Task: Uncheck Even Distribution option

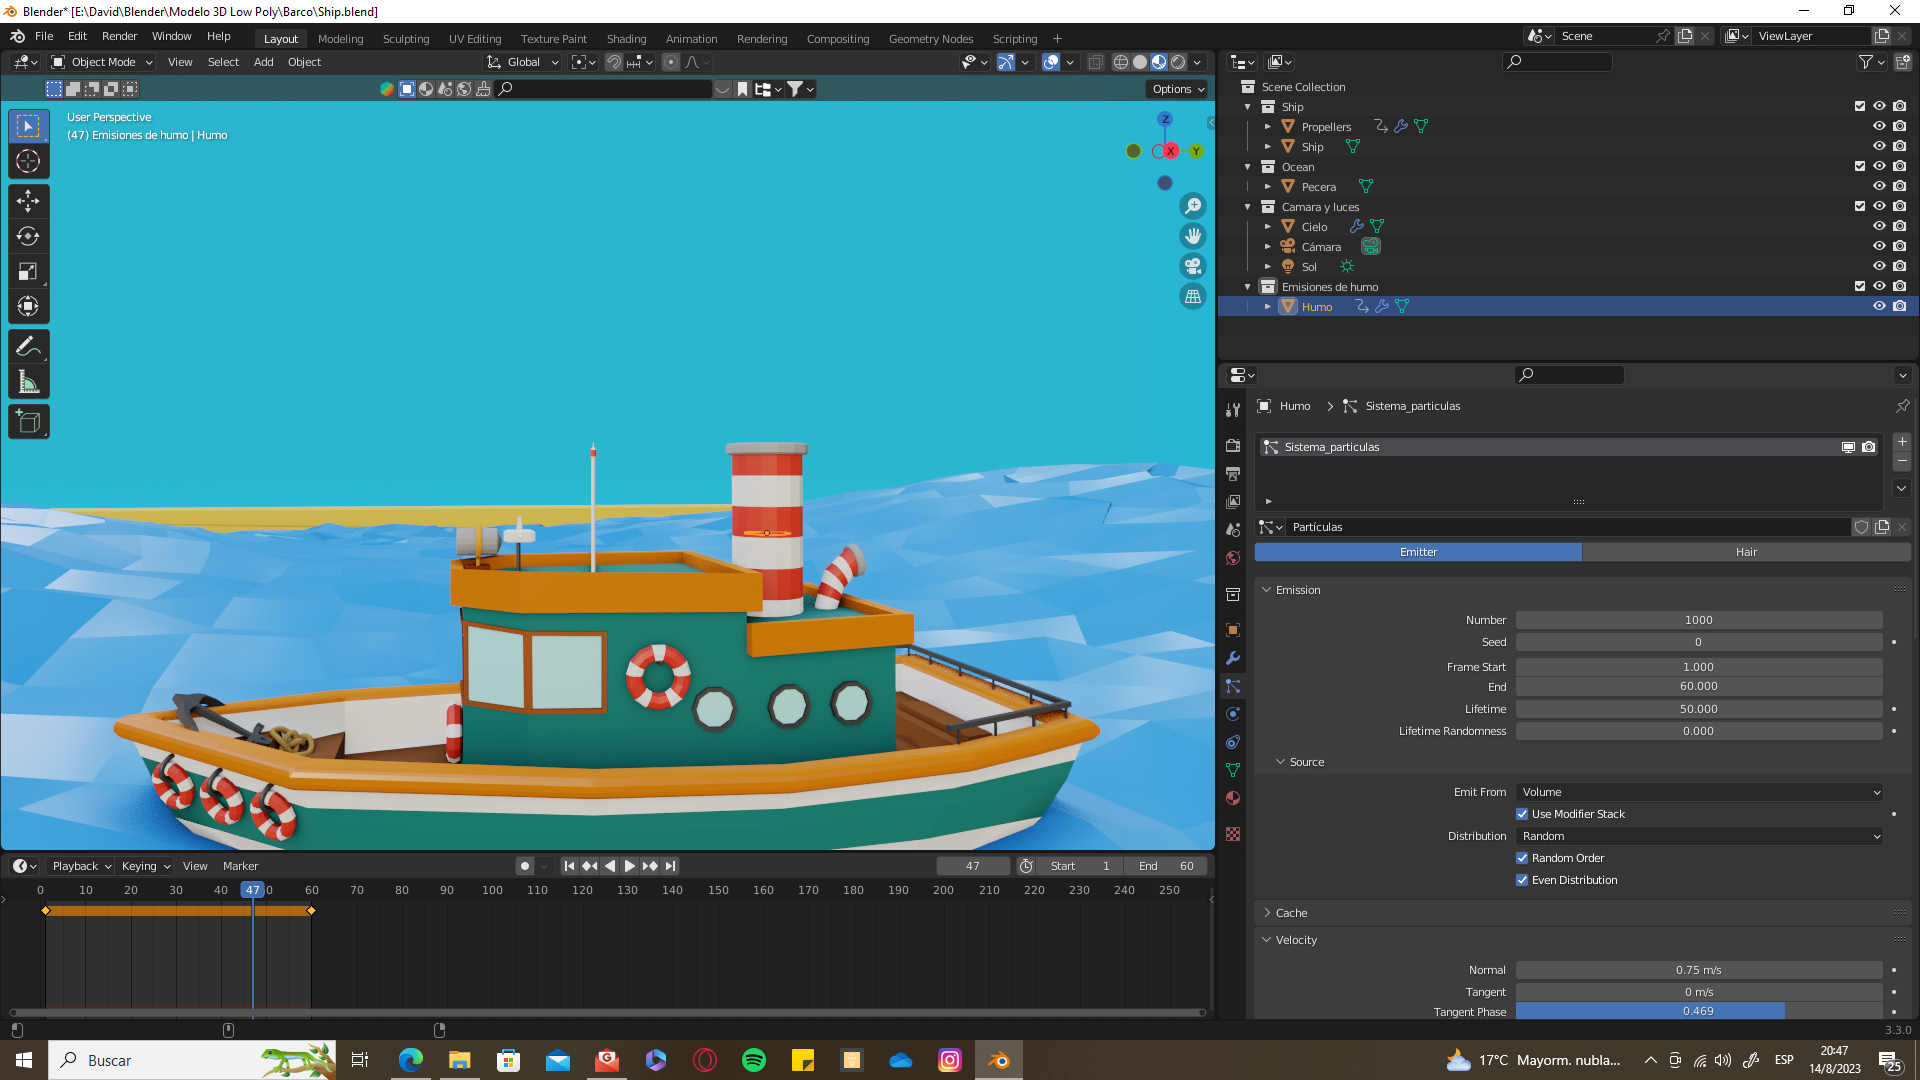Action: click(1522, 880)
